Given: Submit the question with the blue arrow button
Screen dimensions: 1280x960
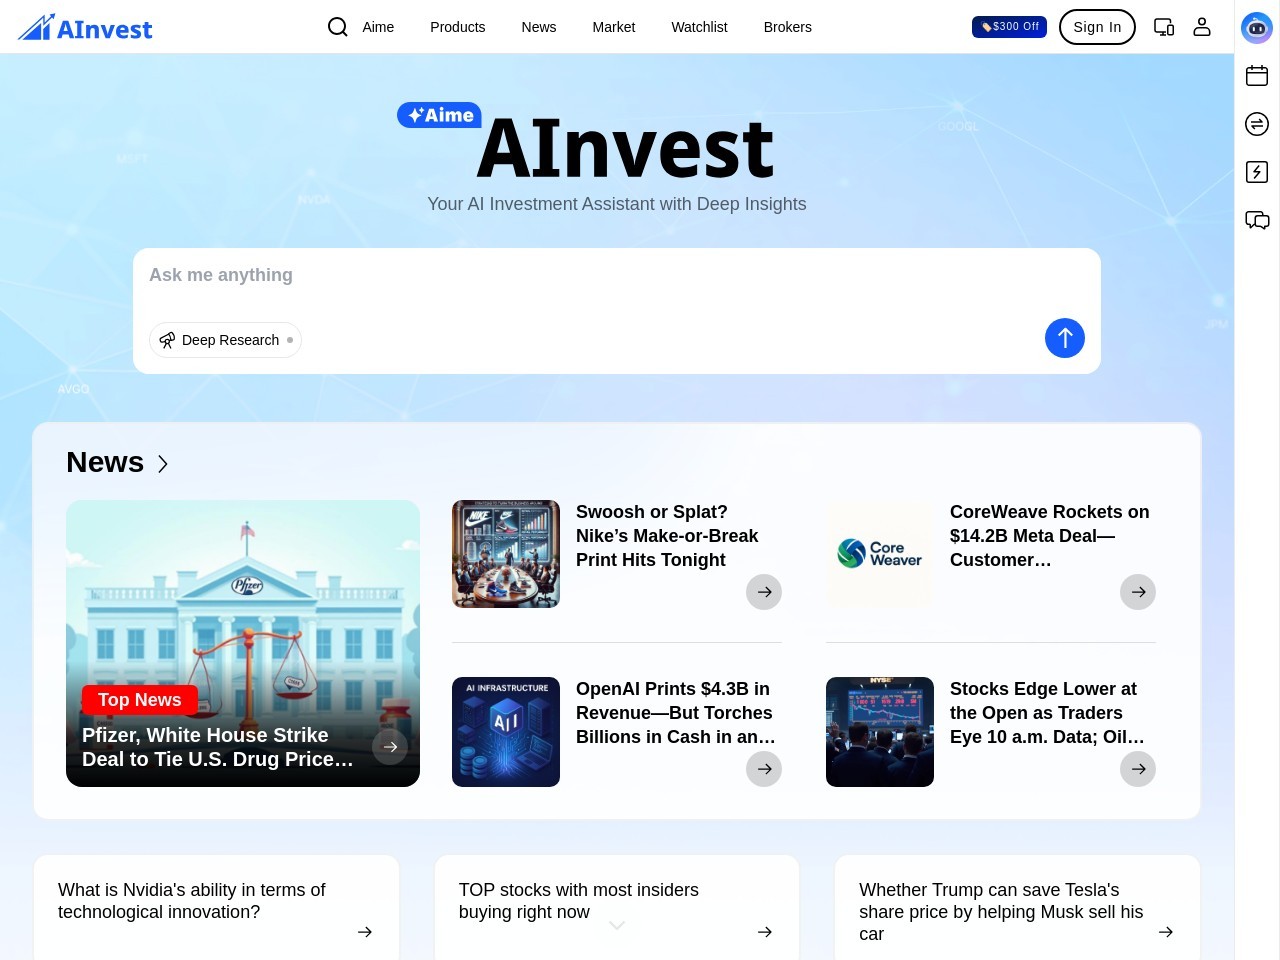Looking at the screenshot, I should tap(1065, 338).
